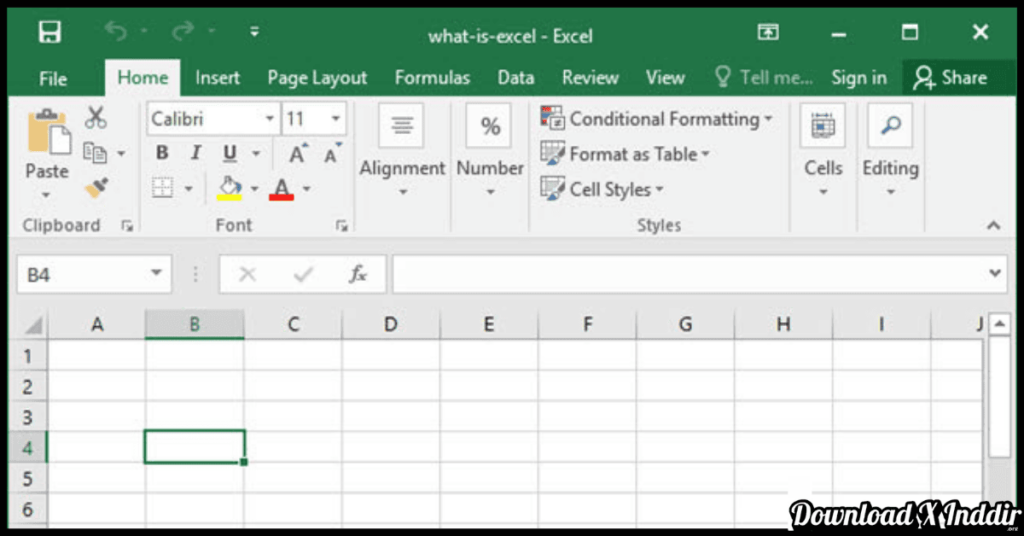Screen dimensions: 1024x536
Task: Toggle Bold formatting
Action: pos(162,153)
